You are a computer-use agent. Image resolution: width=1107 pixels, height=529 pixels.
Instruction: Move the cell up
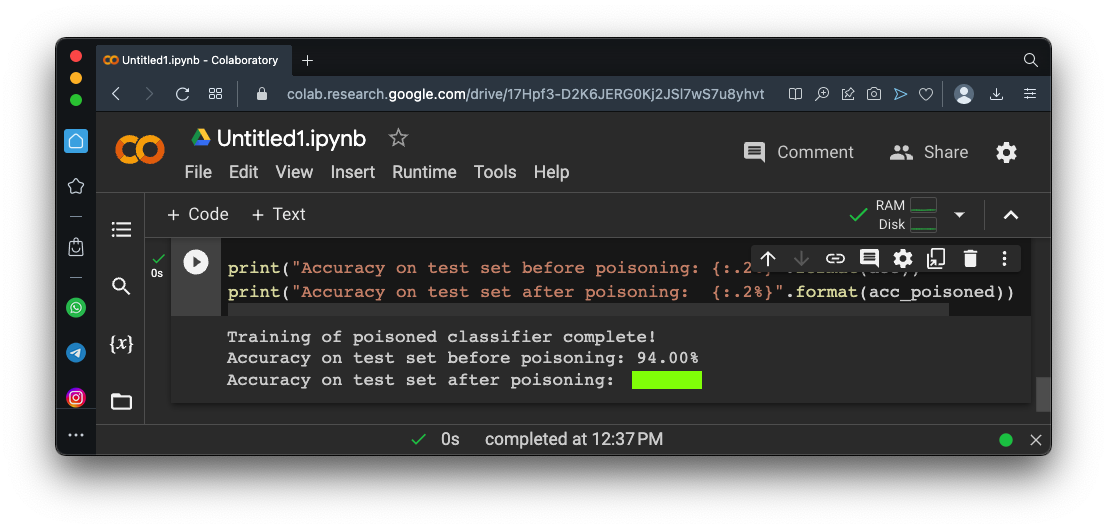pos(768,259)
